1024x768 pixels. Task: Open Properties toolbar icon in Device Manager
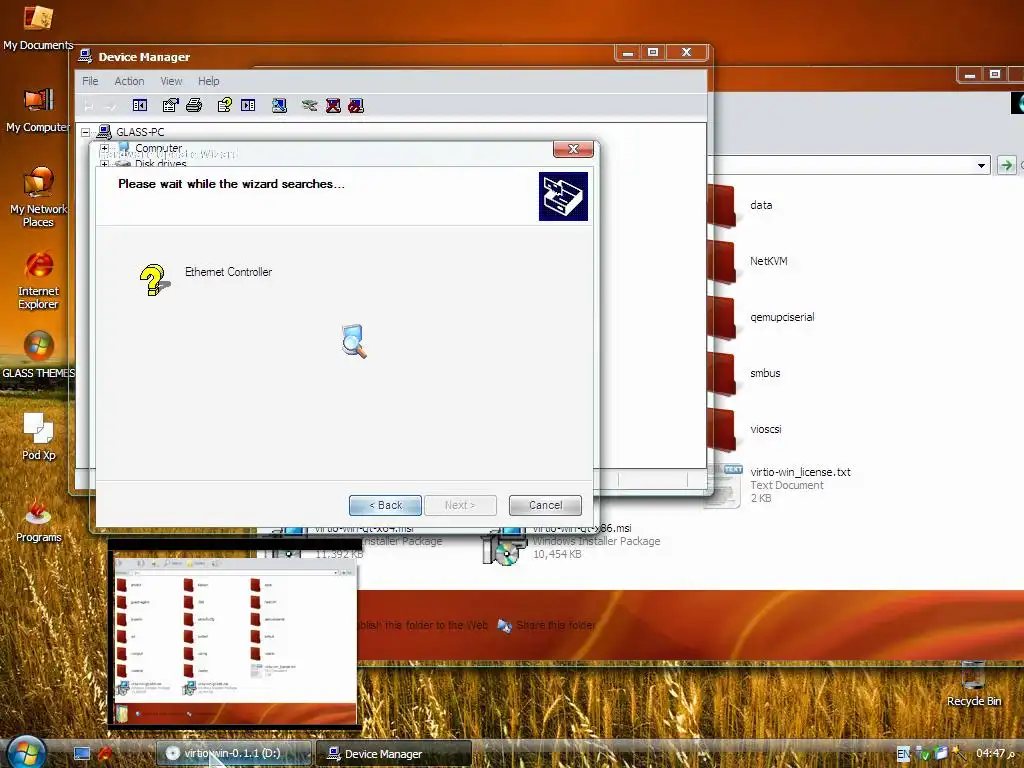point(170,105)
